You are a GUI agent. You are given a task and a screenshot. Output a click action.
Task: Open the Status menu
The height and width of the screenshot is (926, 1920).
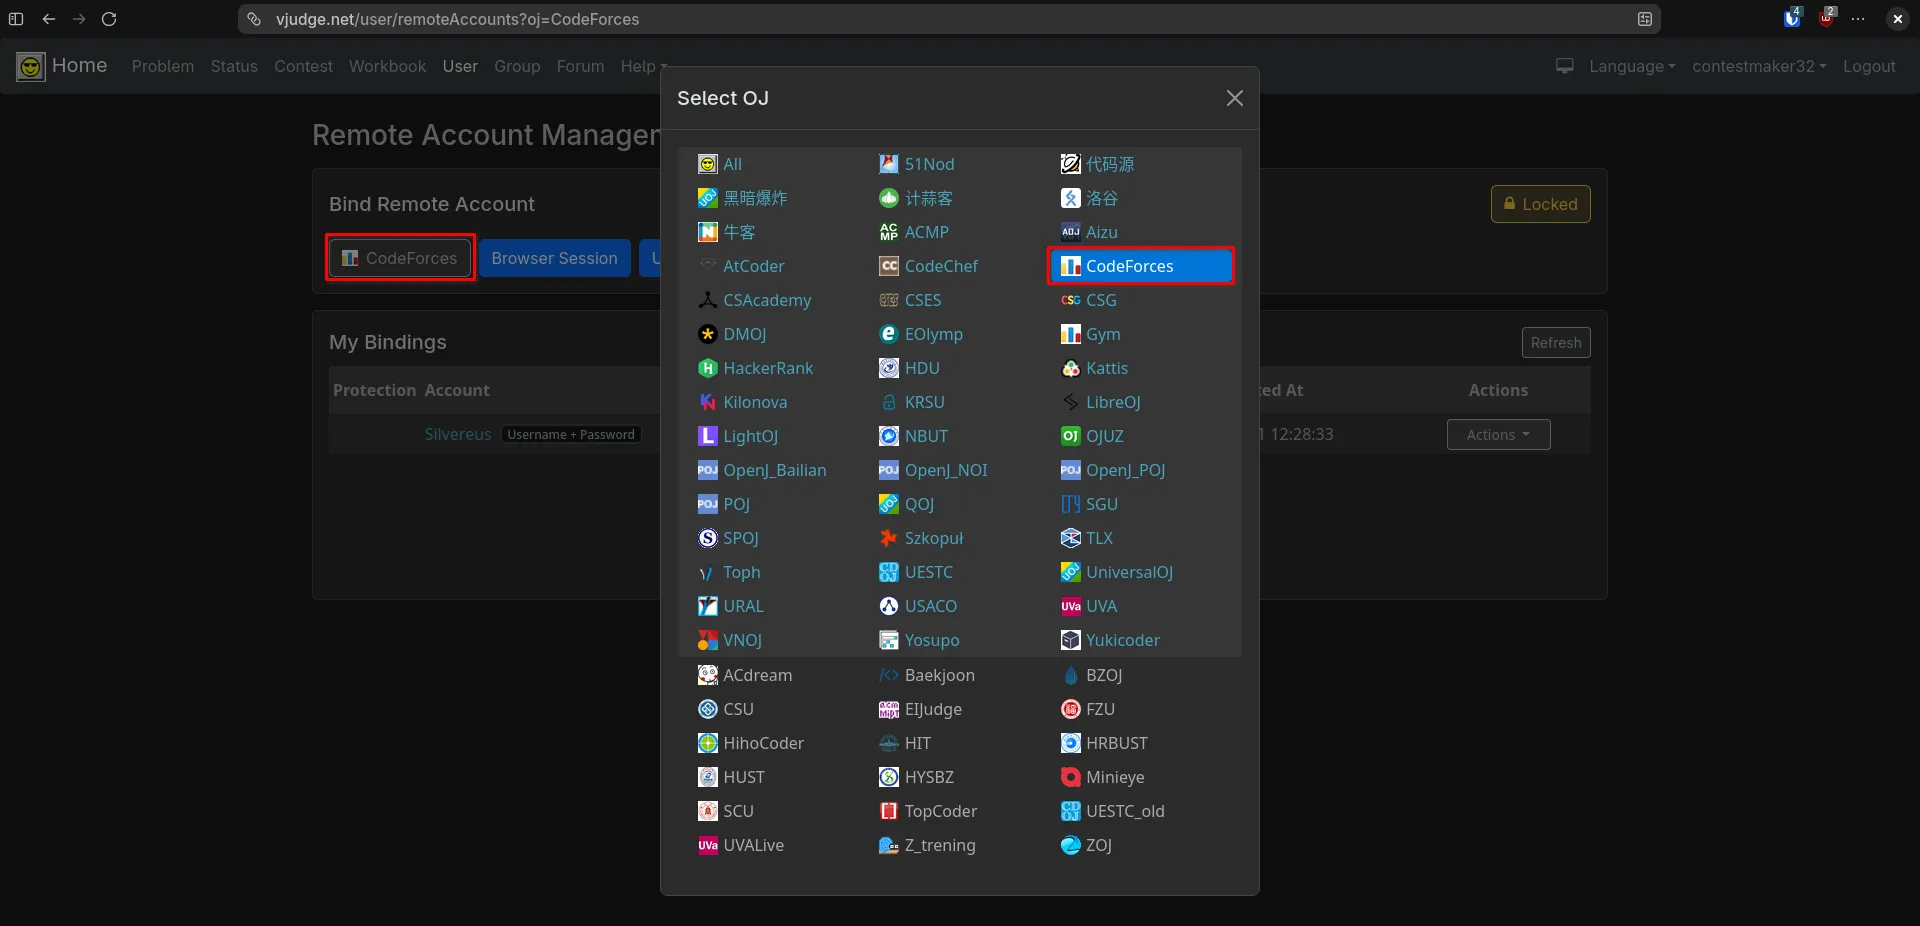(x=234, y=66)
